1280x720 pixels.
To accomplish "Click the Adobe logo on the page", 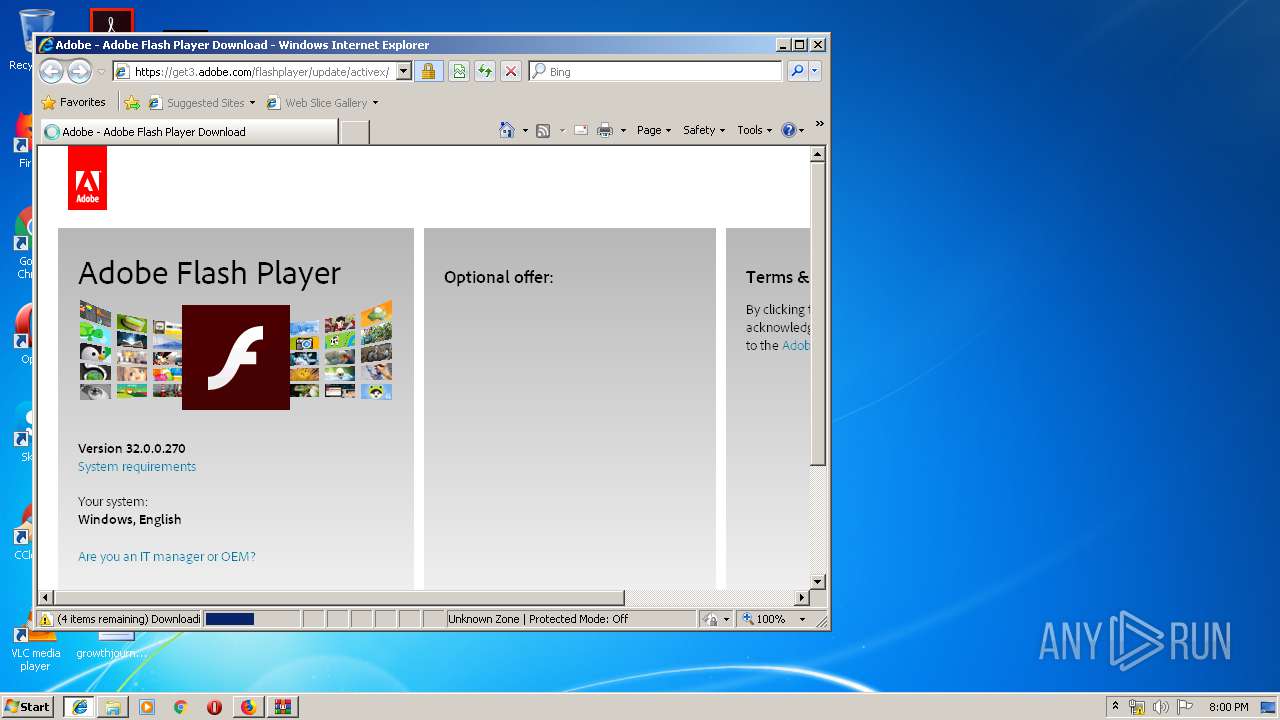I will coord(87,178).
